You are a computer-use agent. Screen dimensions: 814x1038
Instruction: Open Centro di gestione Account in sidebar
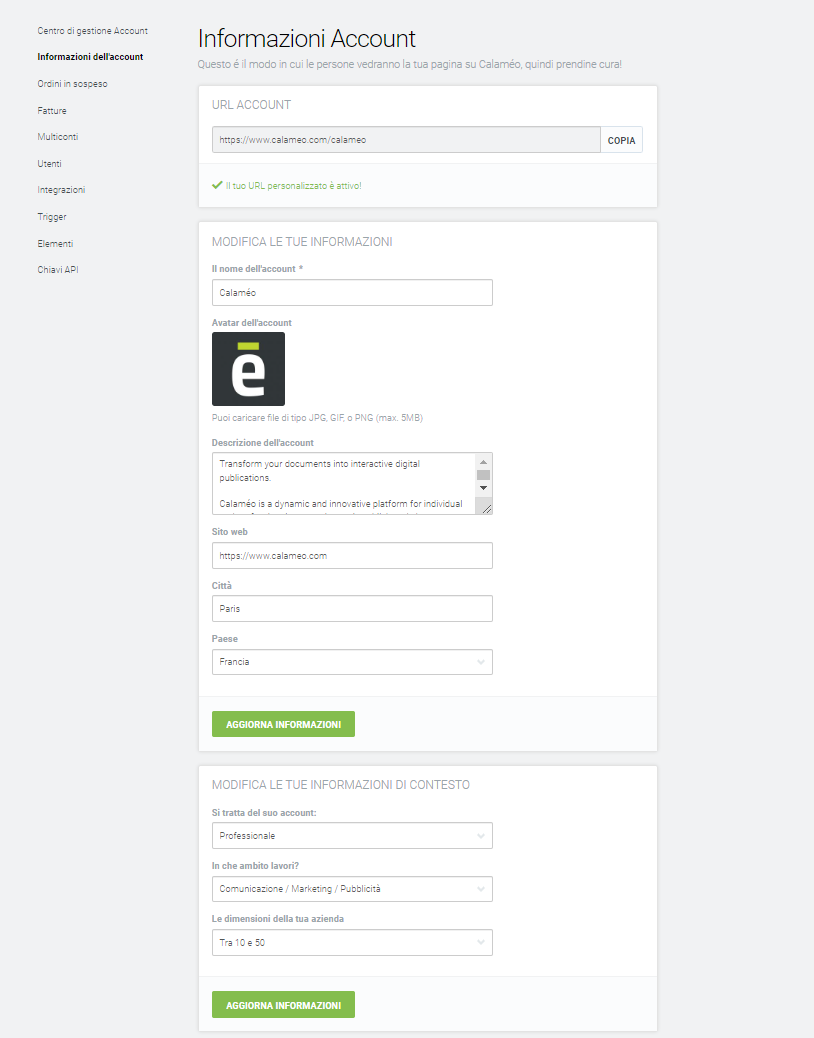(93, 31)
